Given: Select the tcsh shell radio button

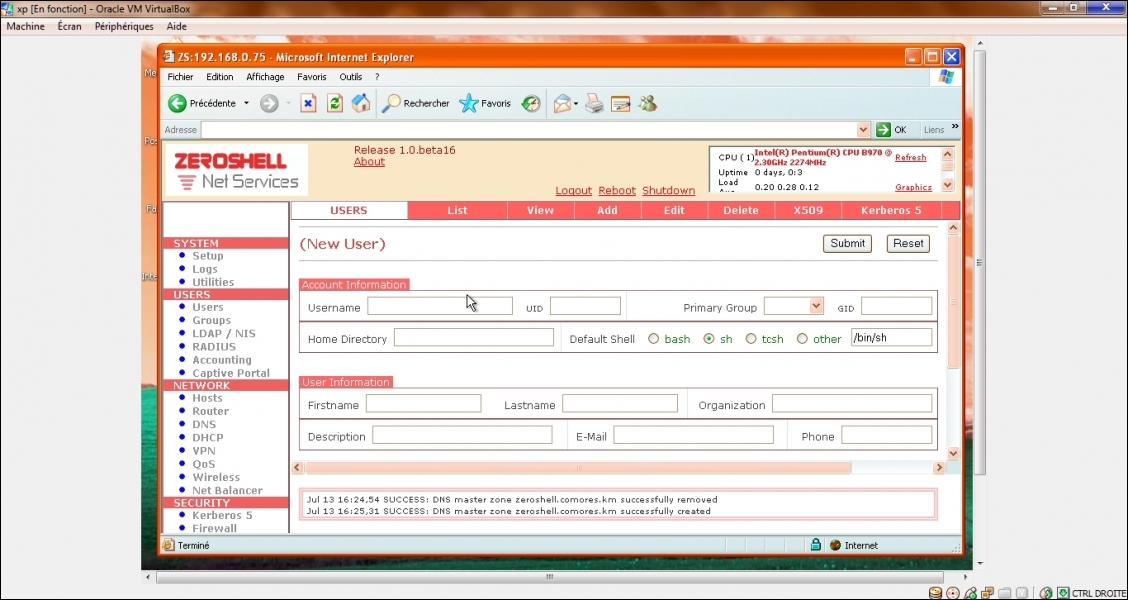Looking at the screenshot, I should pos(750,339).
